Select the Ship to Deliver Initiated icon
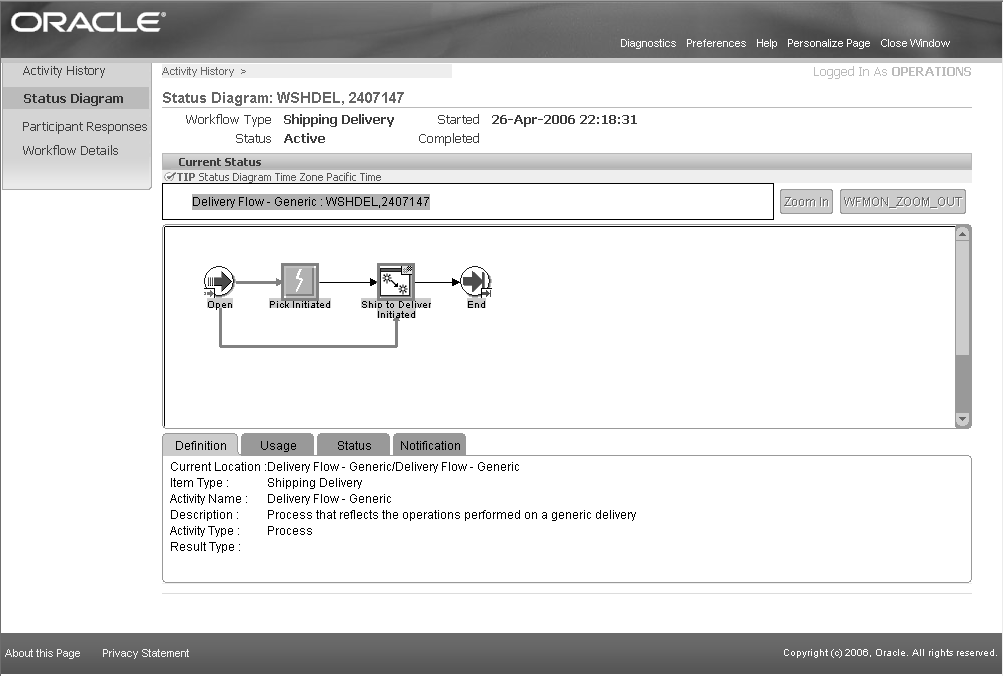The width and height of the screenshot is (1003, 676). click(x=396, y=281)
